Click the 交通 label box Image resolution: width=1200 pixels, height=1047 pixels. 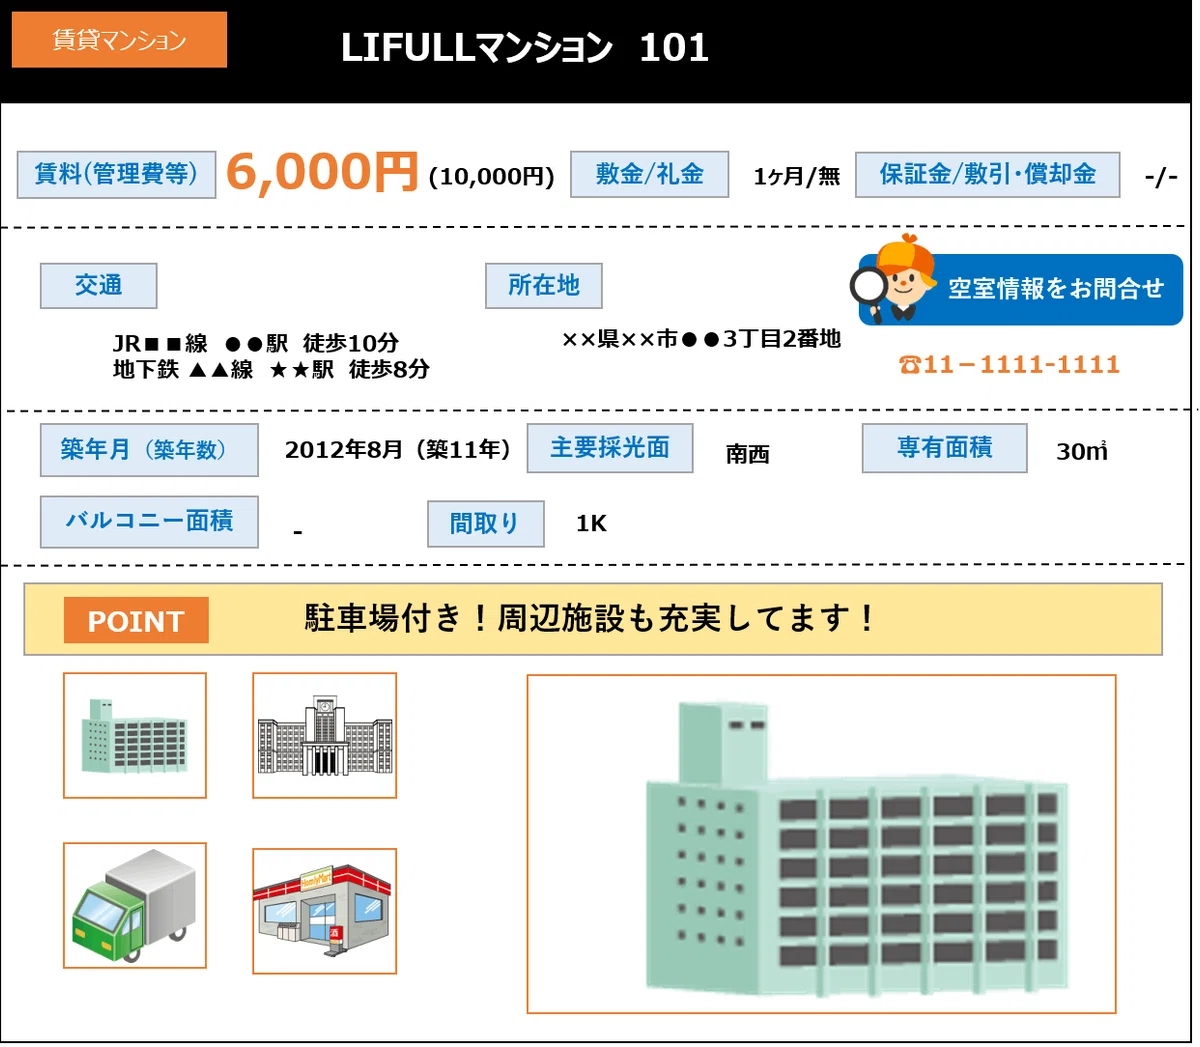pyautogui.click(x=98, y=286)
